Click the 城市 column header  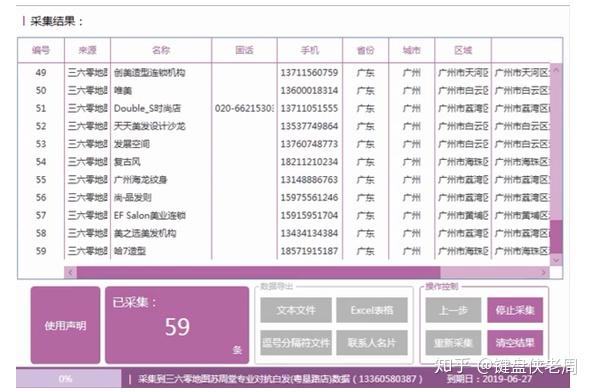(x=412, y=50)
